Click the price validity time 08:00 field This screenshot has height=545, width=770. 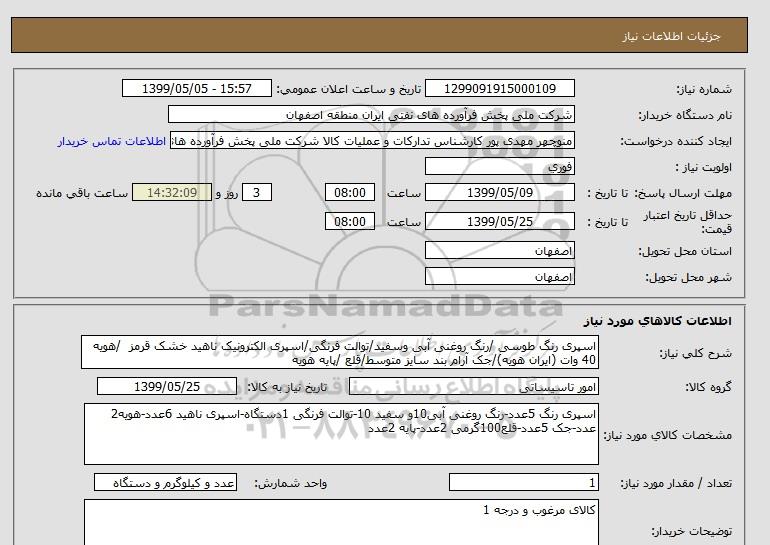tap(350, 221)
